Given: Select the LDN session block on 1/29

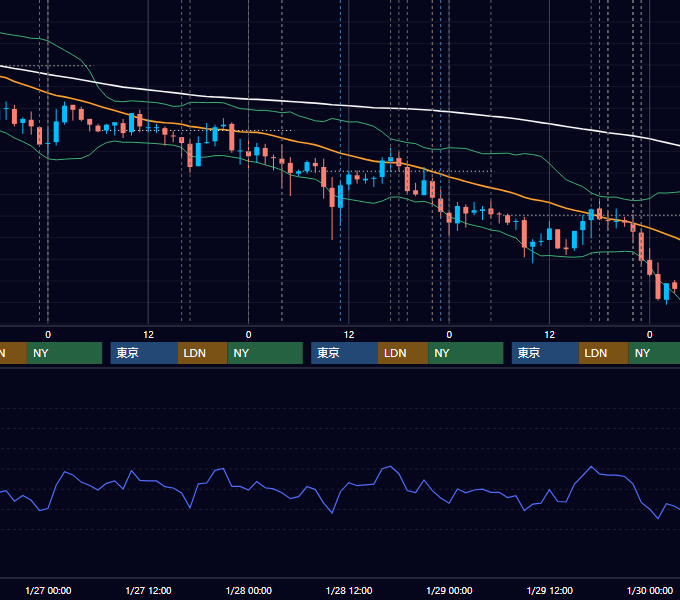Looking at the screenshot, I should 604,353.
